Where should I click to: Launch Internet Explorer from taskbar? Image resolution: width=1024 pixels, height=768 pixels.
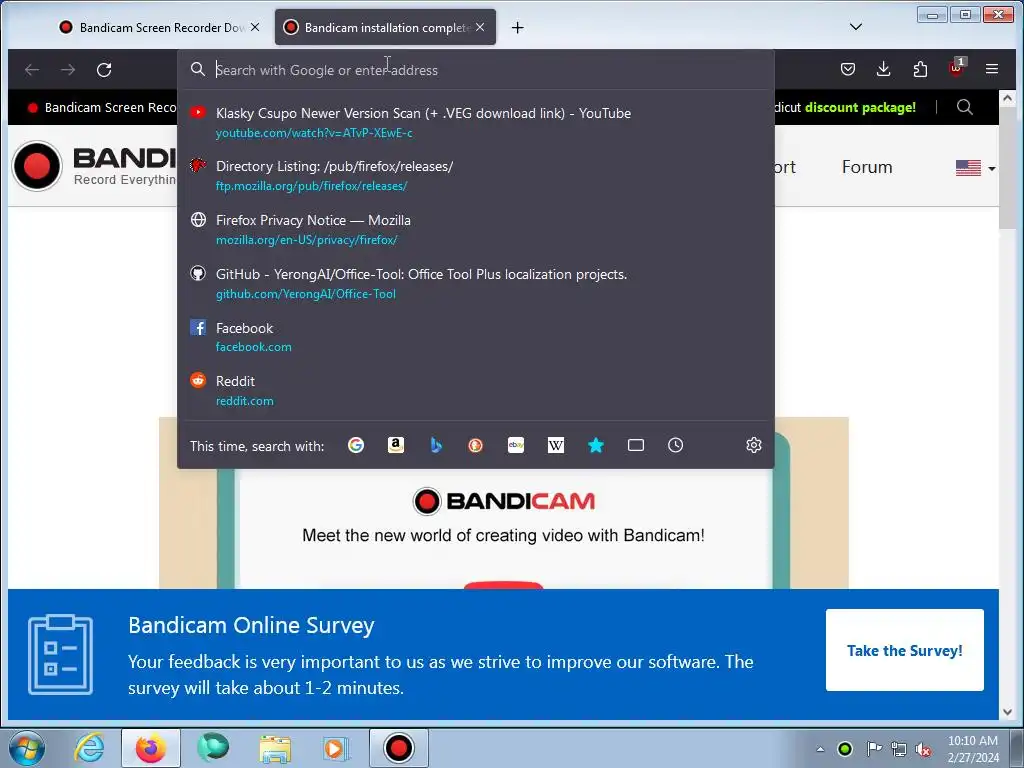[x=89, y=748]
